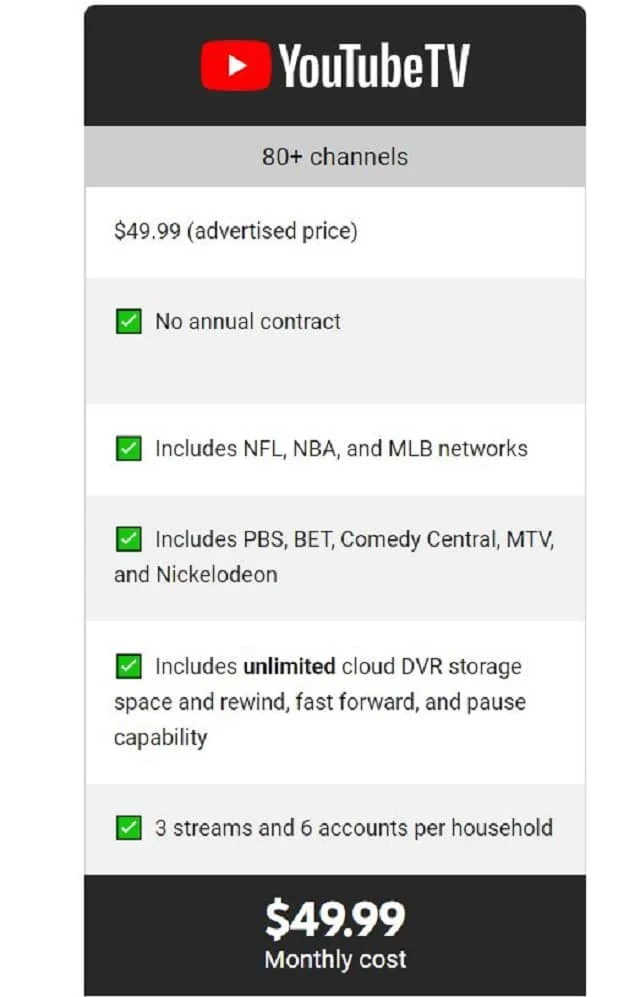Image resolution: width=640 pixels, height=997 pixels.
Task: Click the $49.99 (advertised price) text
Action: pos(236,231)
